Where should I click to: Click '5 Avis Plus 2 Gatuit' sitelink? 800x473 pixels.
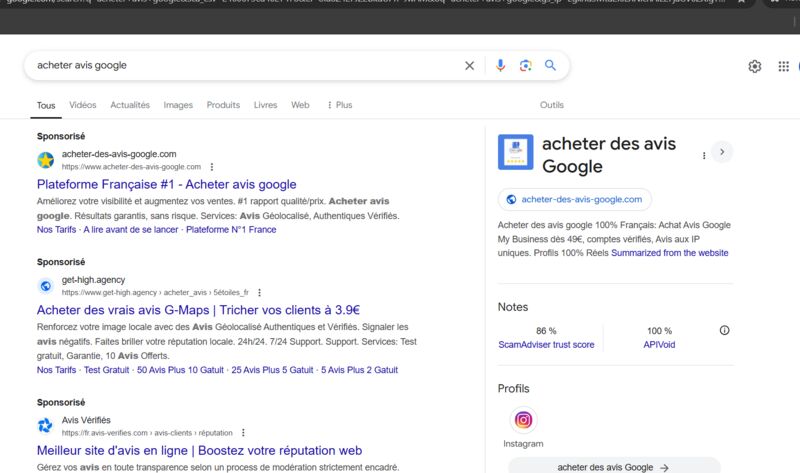(x=359, y=370)
